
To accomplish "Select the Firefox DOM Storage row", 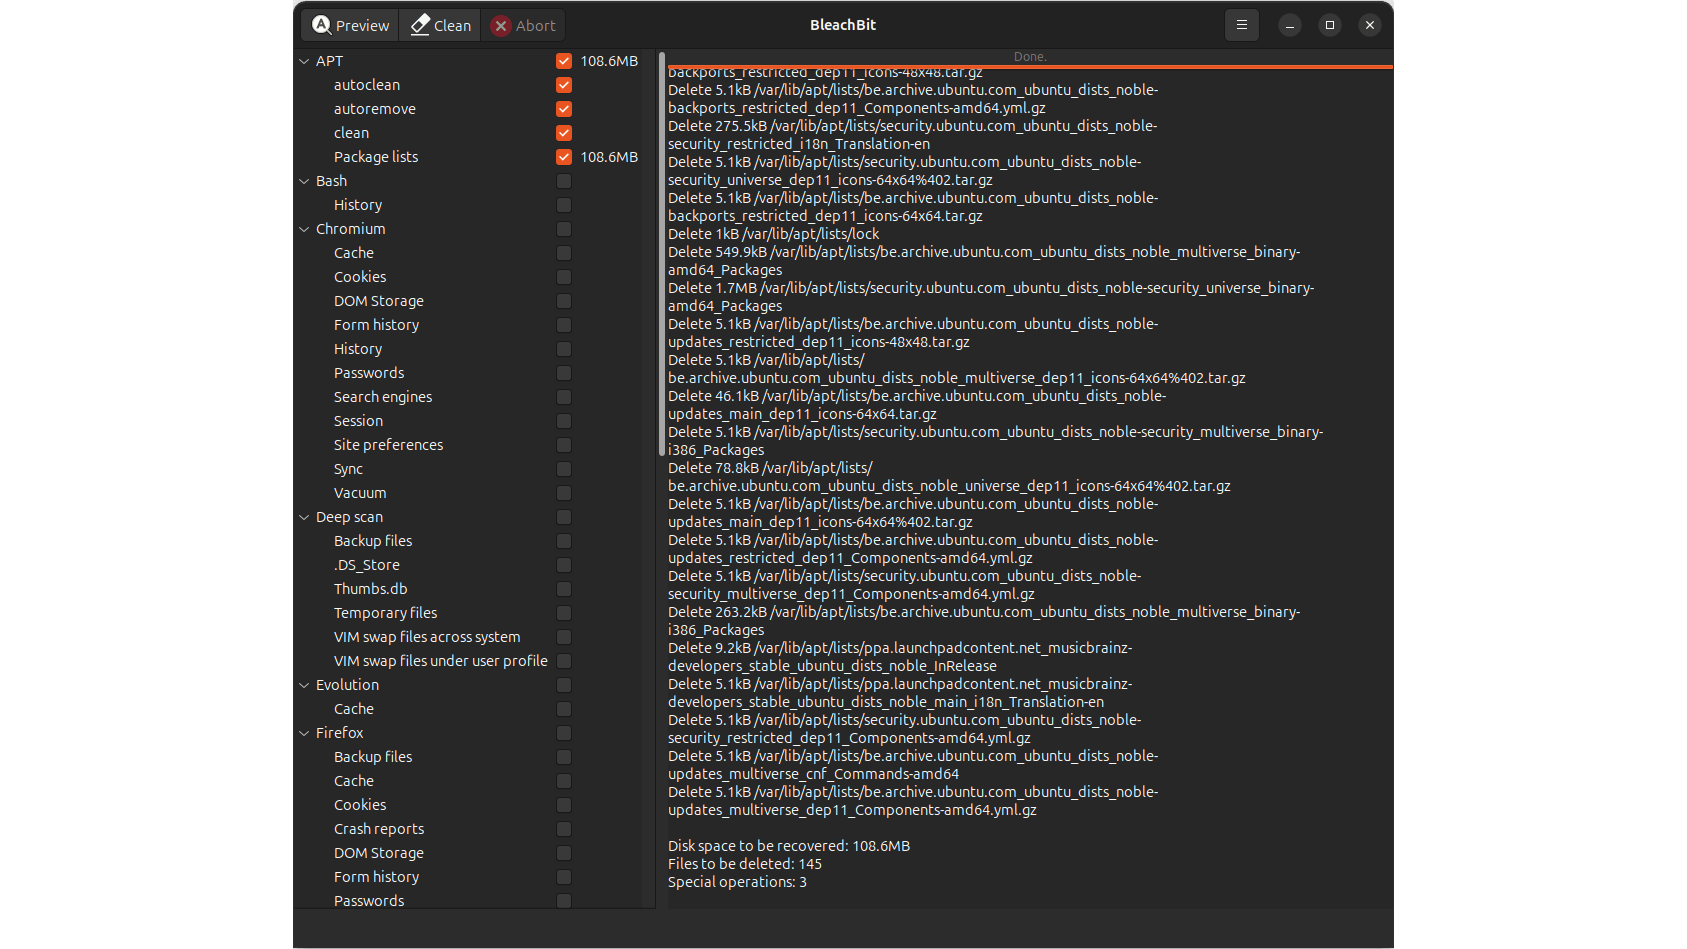I will pyautogui.click(x=379, y=853).
